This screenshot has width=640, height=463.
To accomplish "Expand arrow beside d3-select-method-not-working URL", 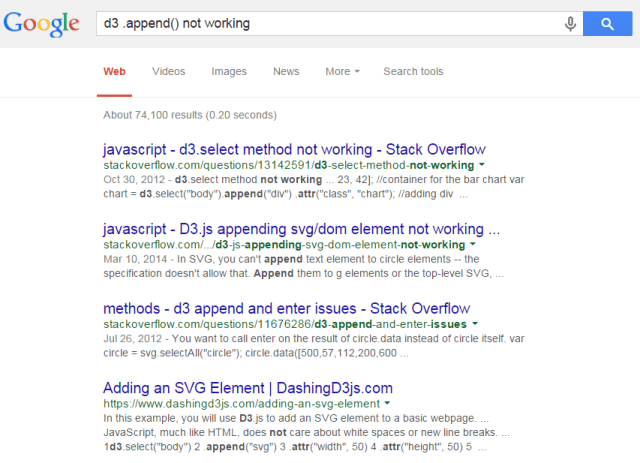I will (482, 165).
